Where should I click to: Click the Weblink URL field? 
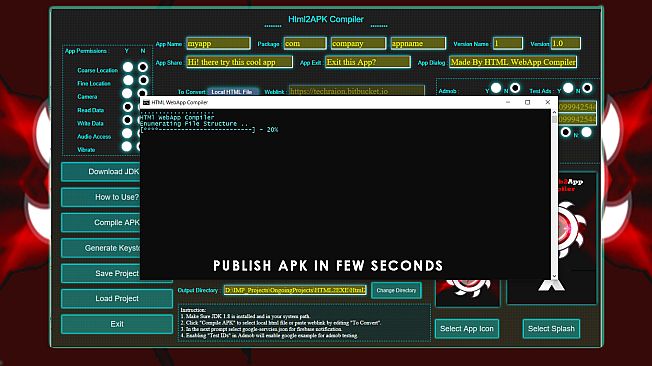357,91
